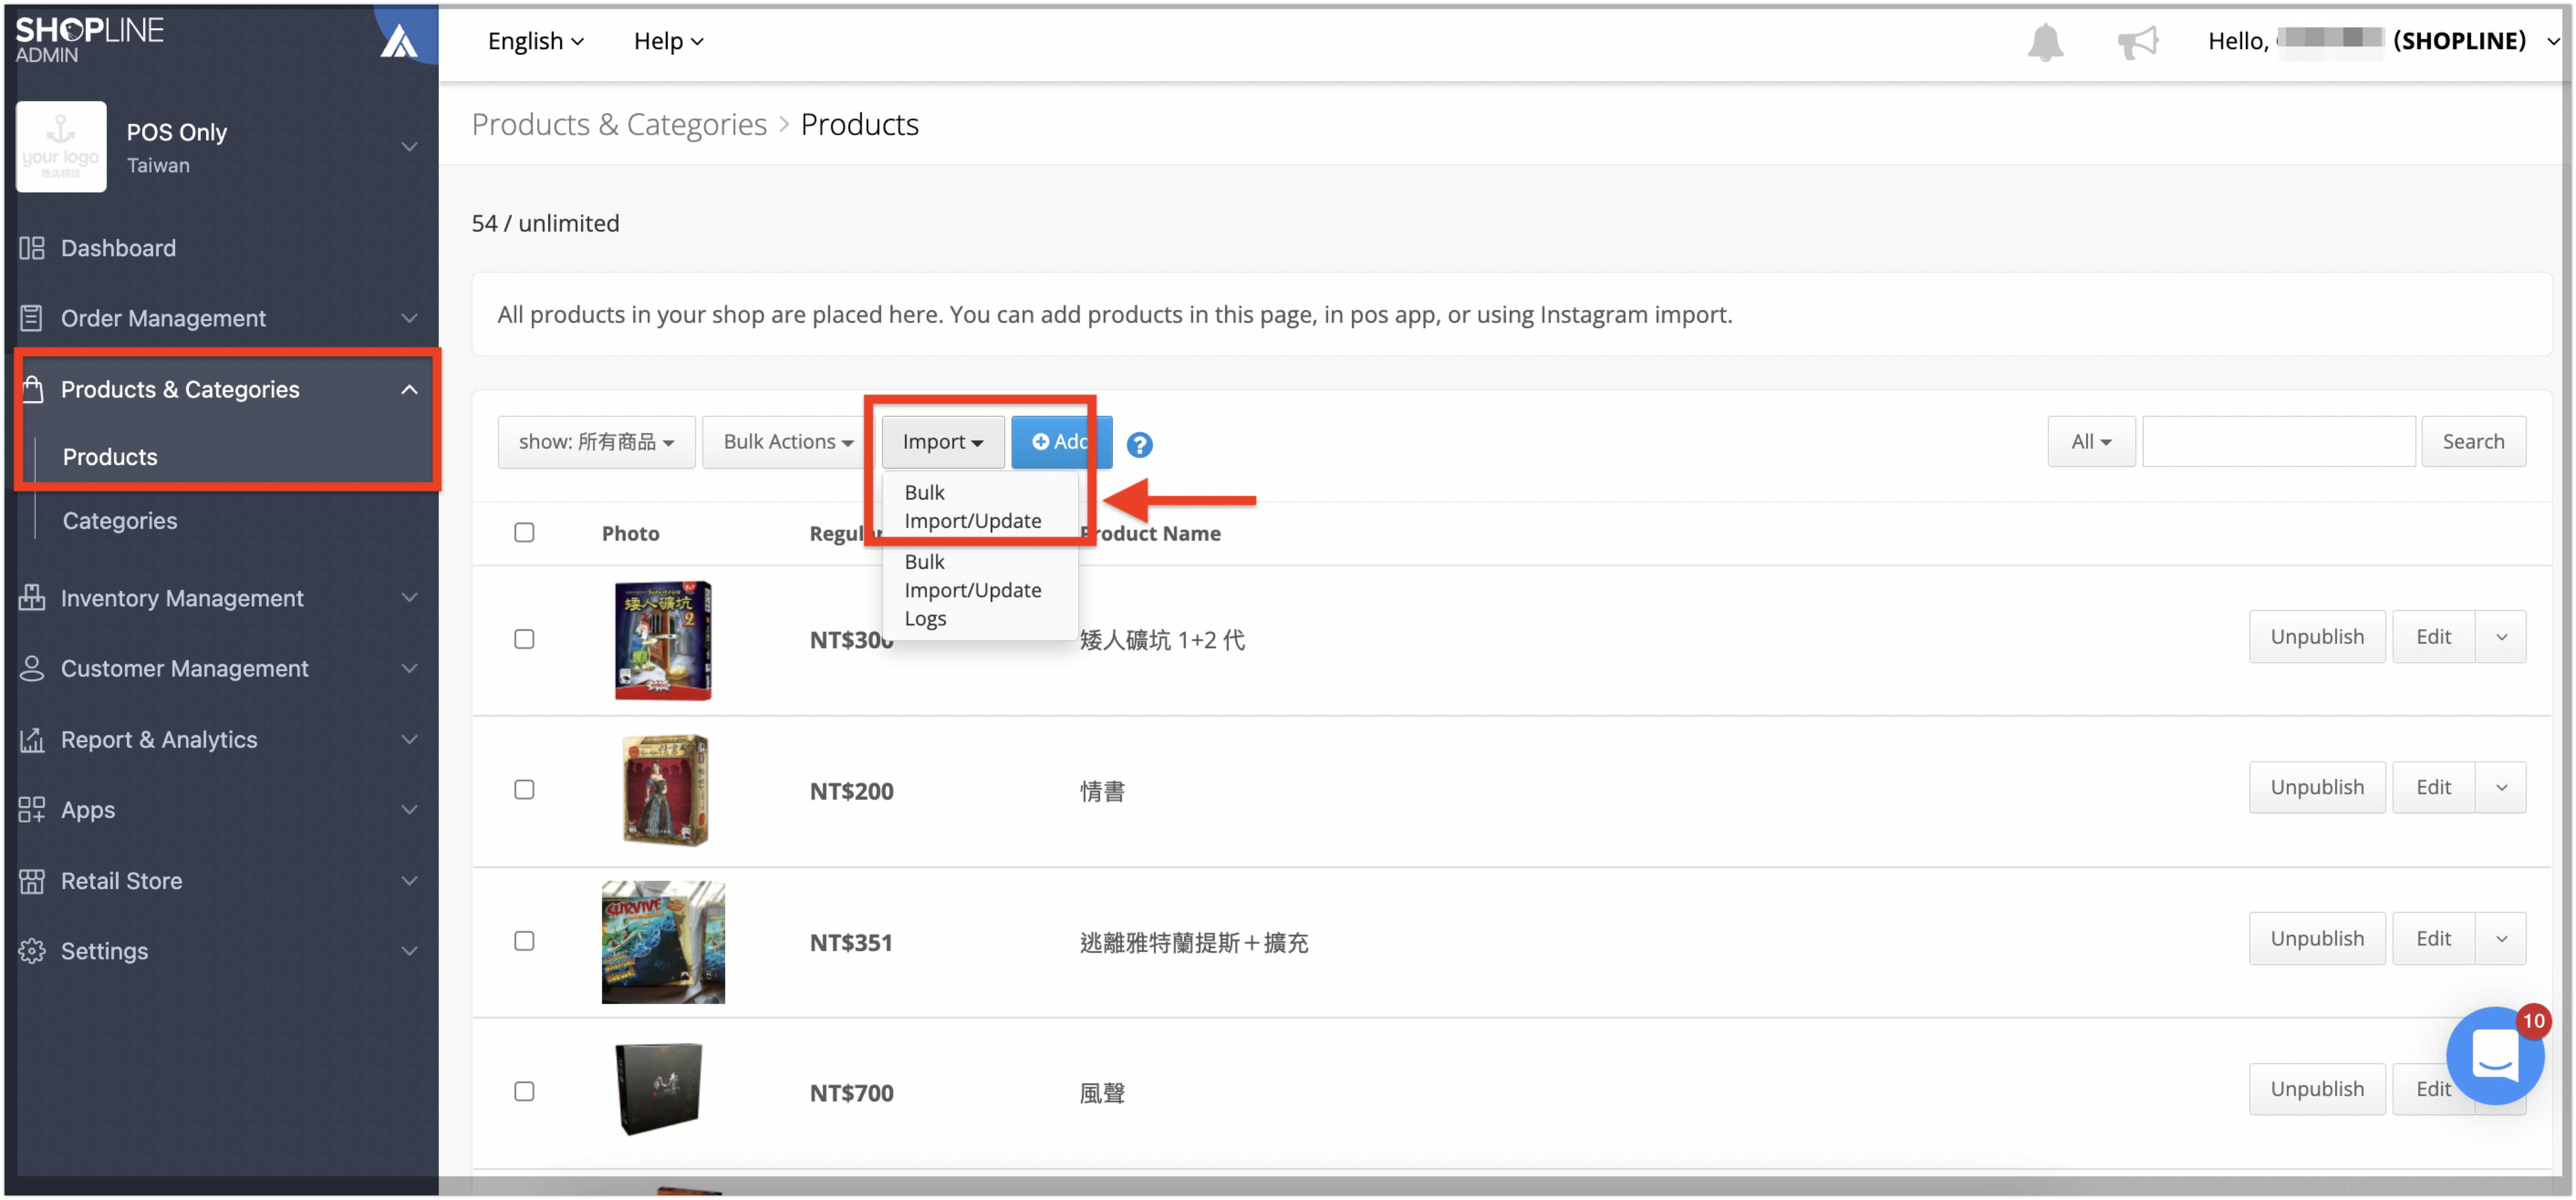This screenshot has width=2576, height=1200.
Task: Click the Order Management clipboard icon
Action: [x=32, y=318]
